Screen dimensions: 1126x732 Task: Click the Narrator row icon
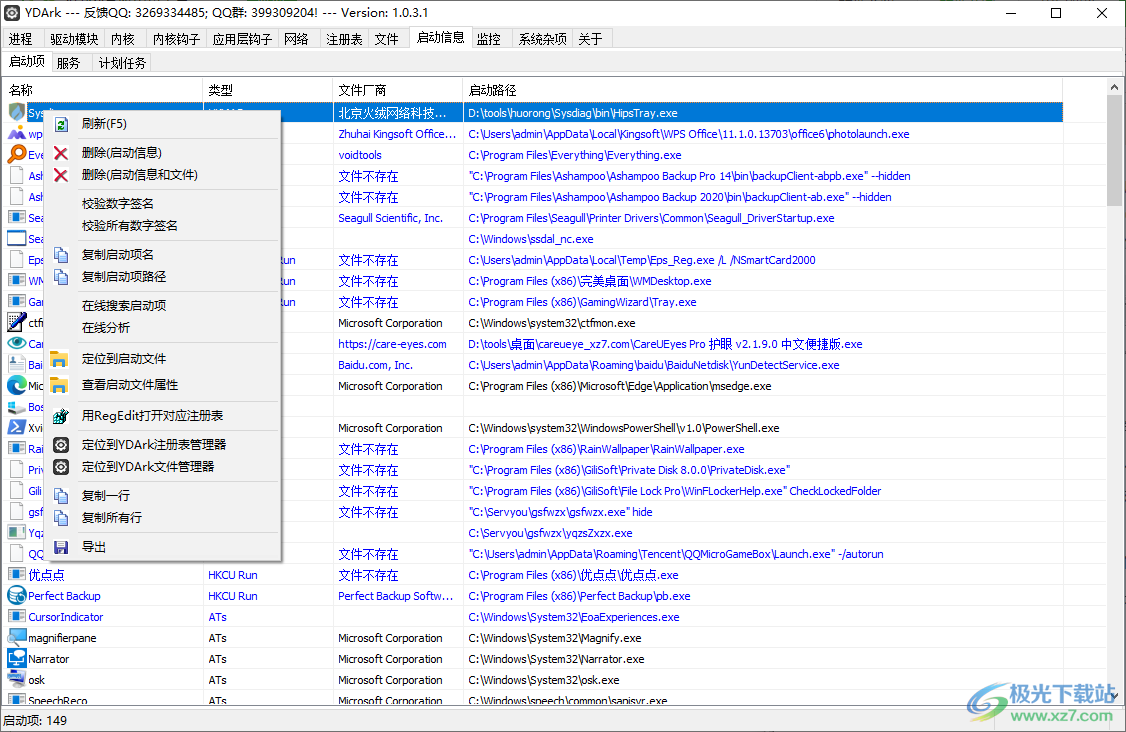click(17, 659)
